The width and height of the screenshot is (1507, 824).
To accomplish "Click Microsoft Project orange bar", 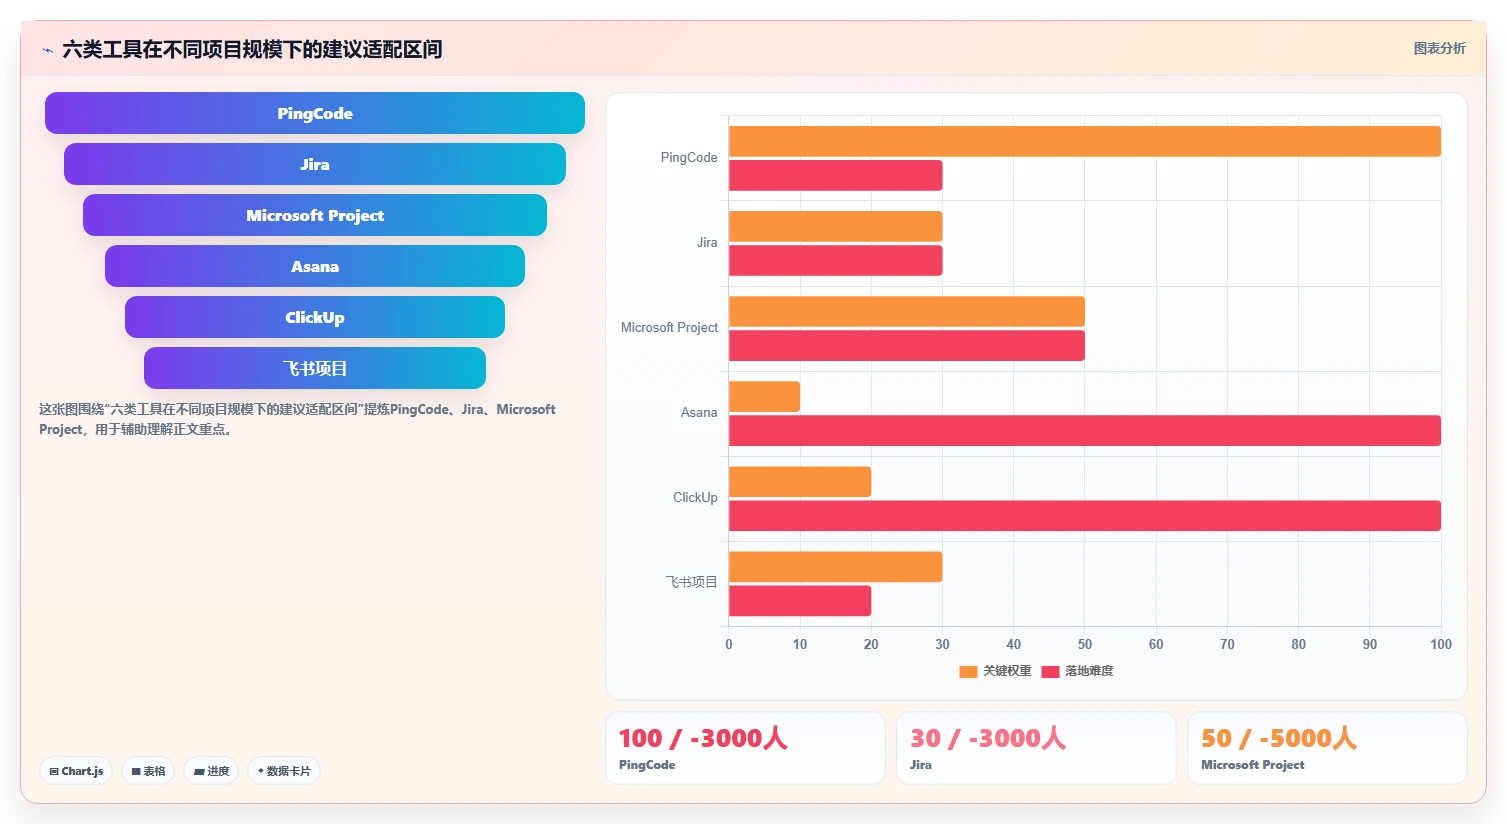I will coord(907,311).
